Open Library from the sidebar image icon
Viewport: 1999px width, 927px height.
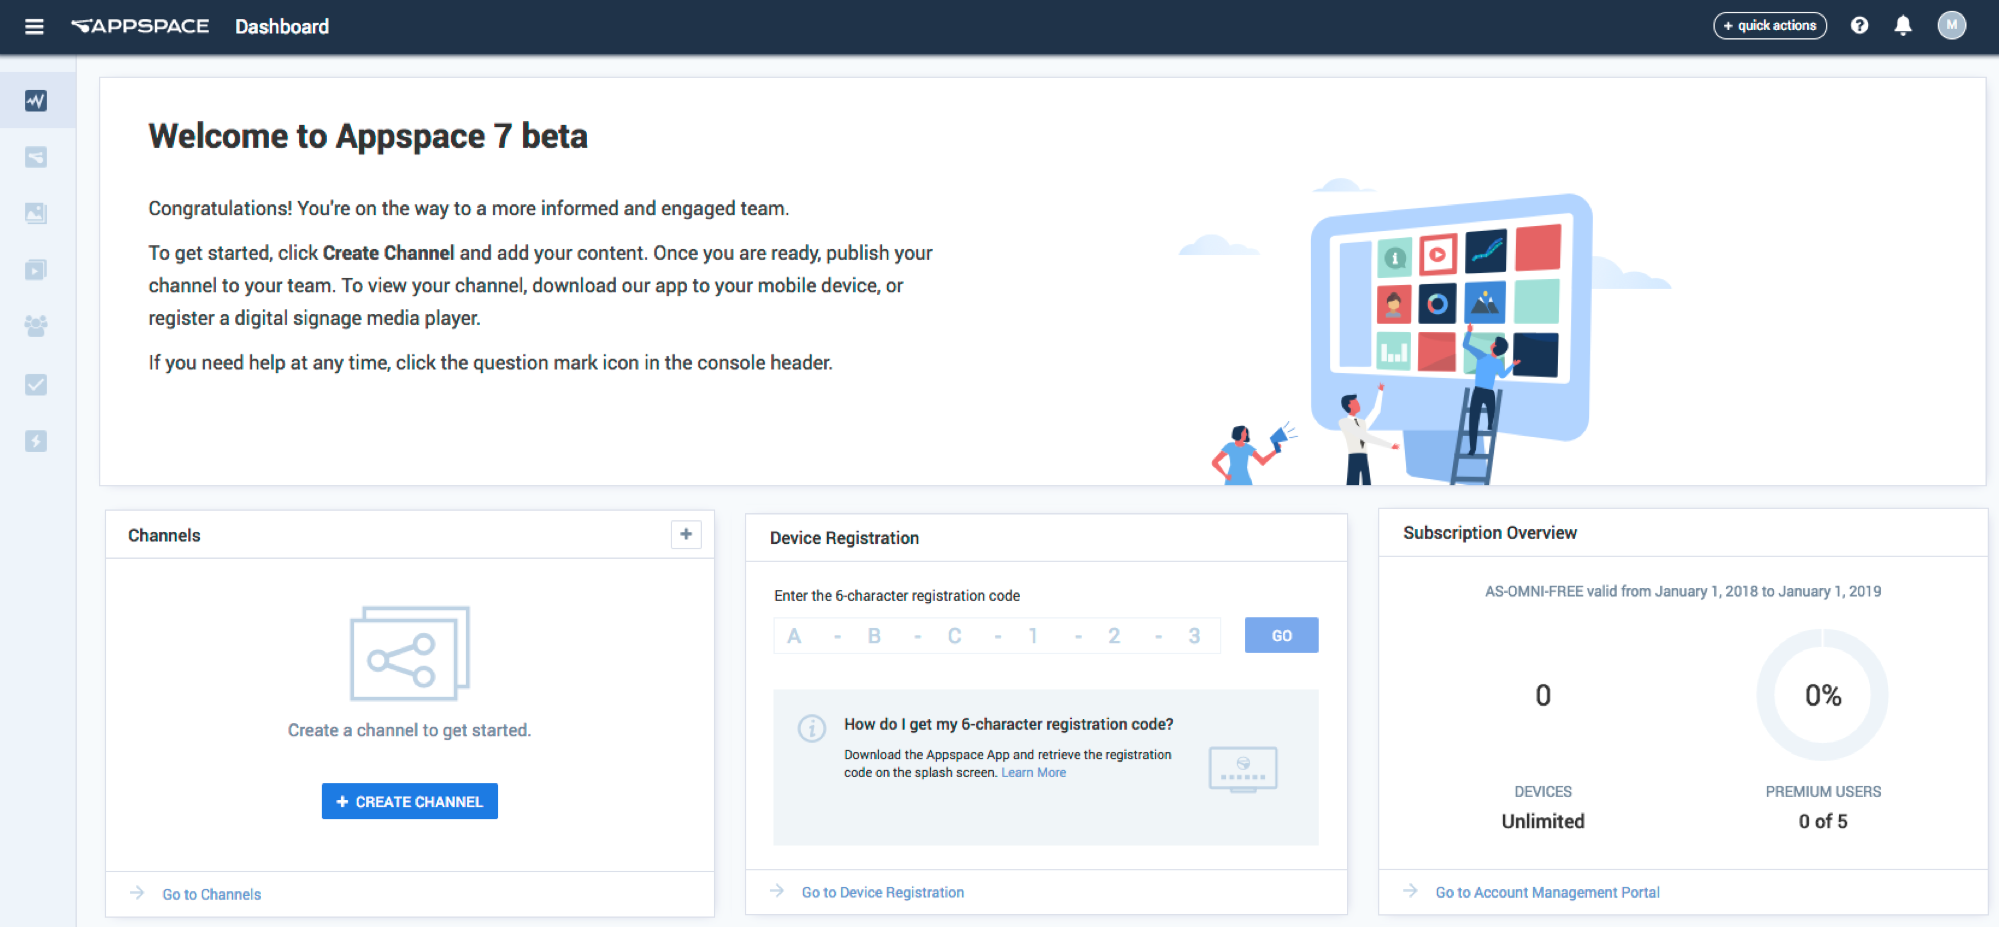pyautogui.click(x=36, y=213)
